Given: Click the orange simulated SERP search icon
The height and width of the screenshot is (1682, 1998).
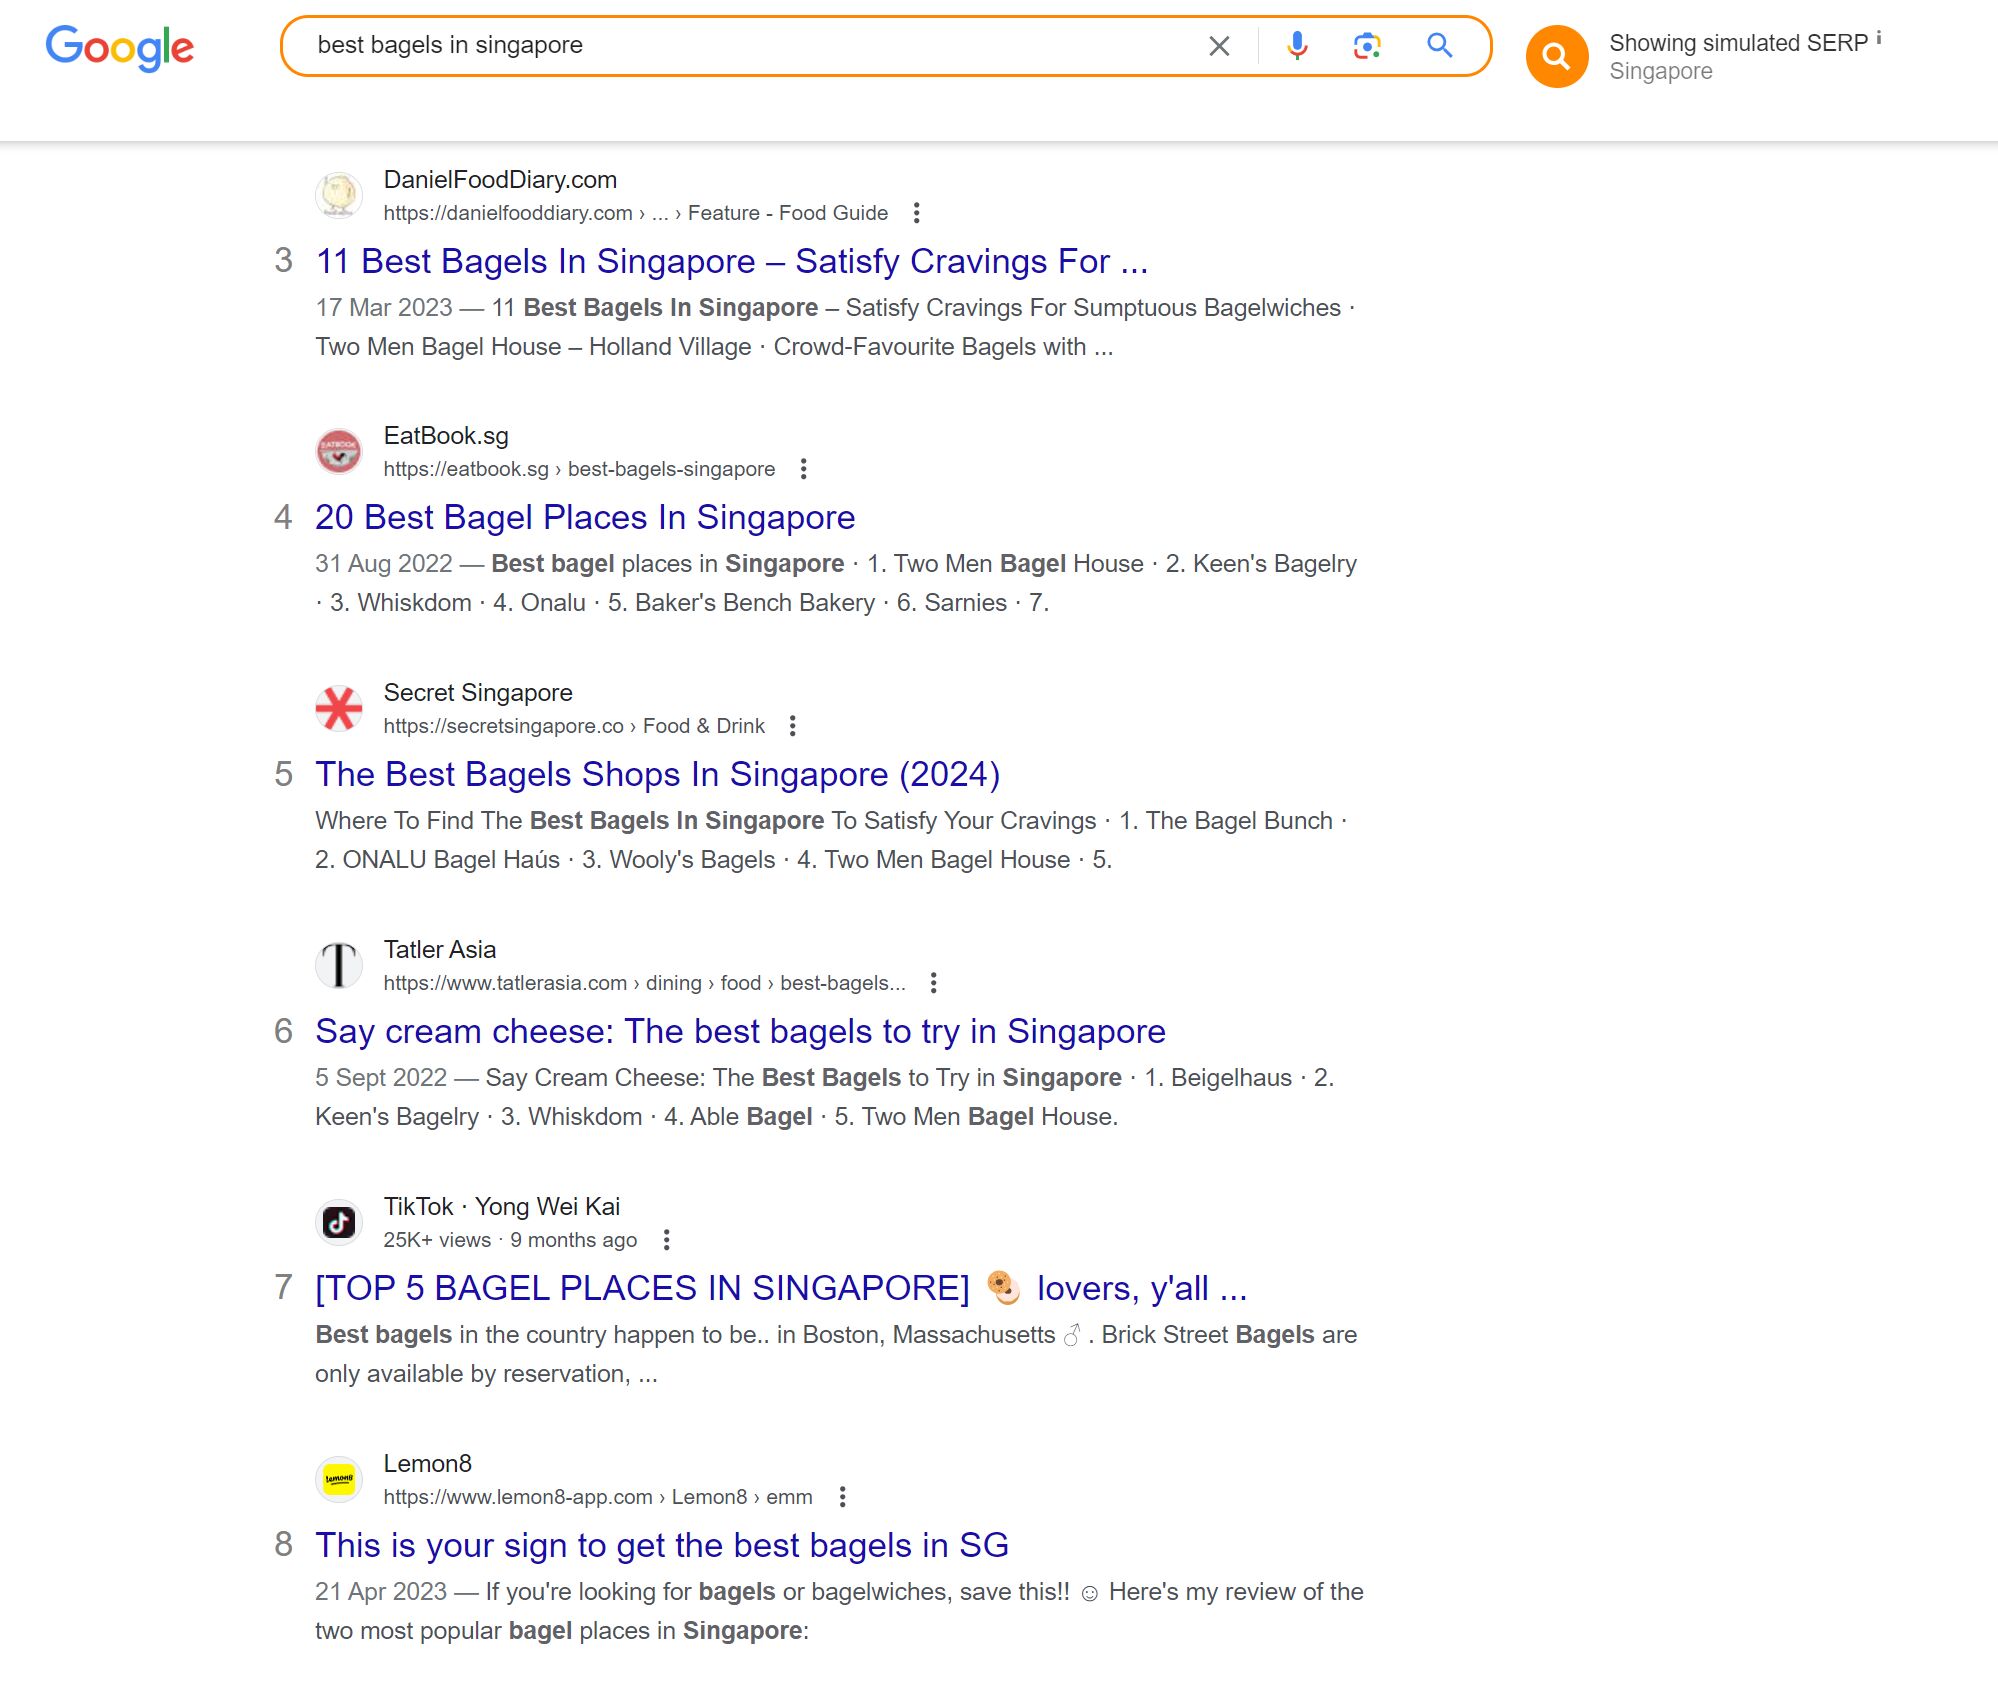Looking at the screenshot, I should click(x=1555, y=57).
